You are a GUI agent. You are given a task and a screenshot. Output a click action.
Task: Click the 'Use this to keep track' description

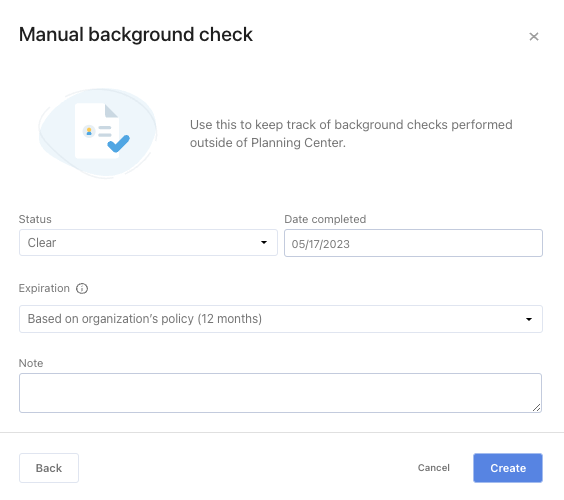351,133
